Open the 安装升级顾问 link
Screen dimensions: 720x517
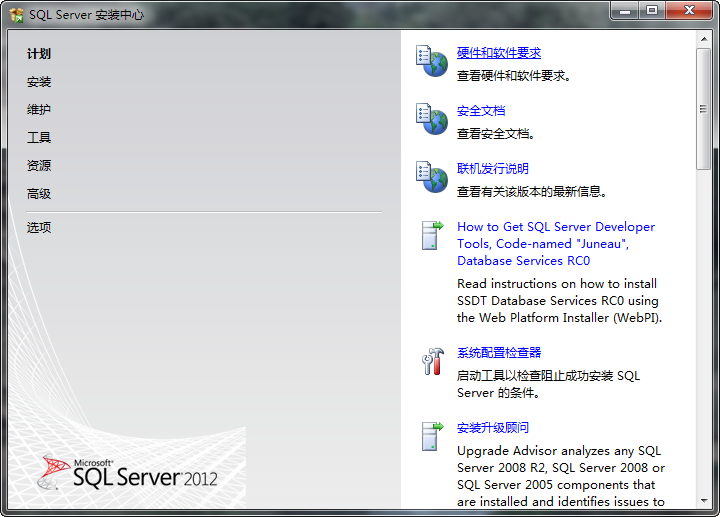point(493,428)
